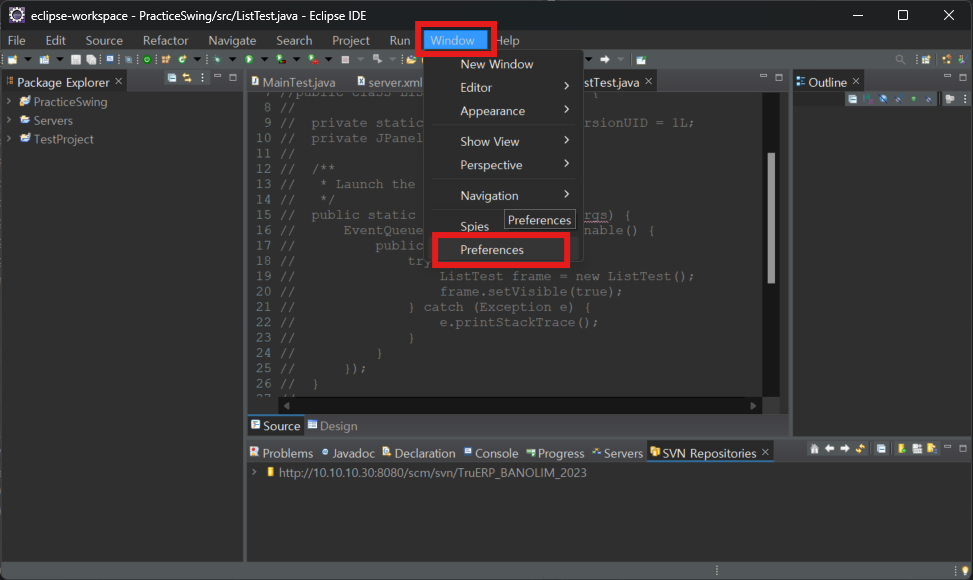Click the Save All toolbar icon
Viewport: 973px width, 580px height.
pyautogui.click(x=91, y=60)
